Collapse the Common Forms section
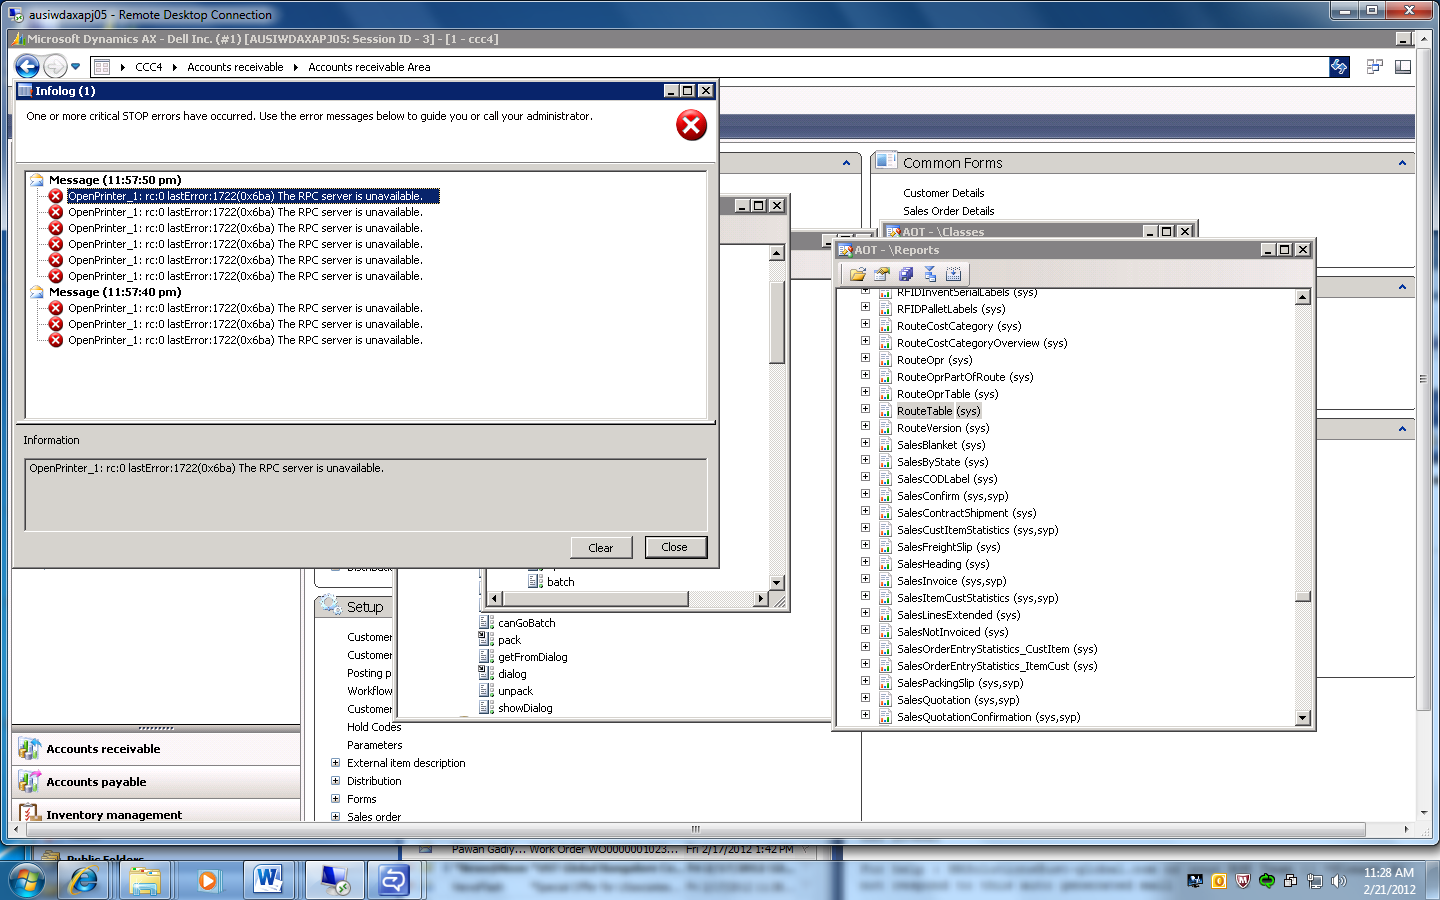This screenshot has width=1440, height=900. click(x=1402, y=163)
